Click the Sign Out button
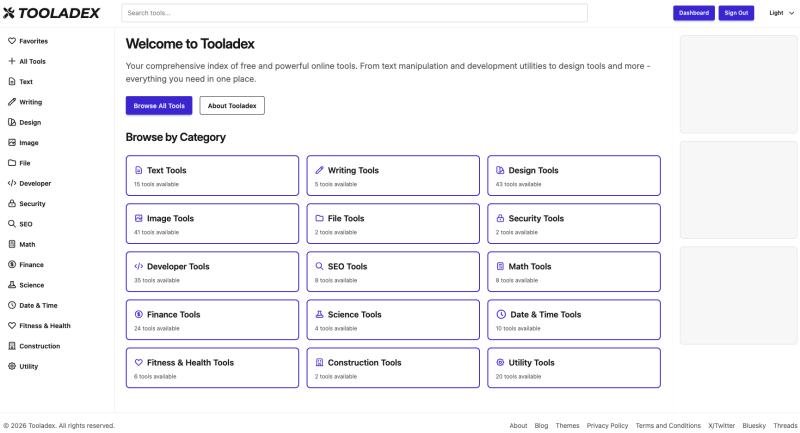This screenshot has width=800, height=433. (736, 13)
